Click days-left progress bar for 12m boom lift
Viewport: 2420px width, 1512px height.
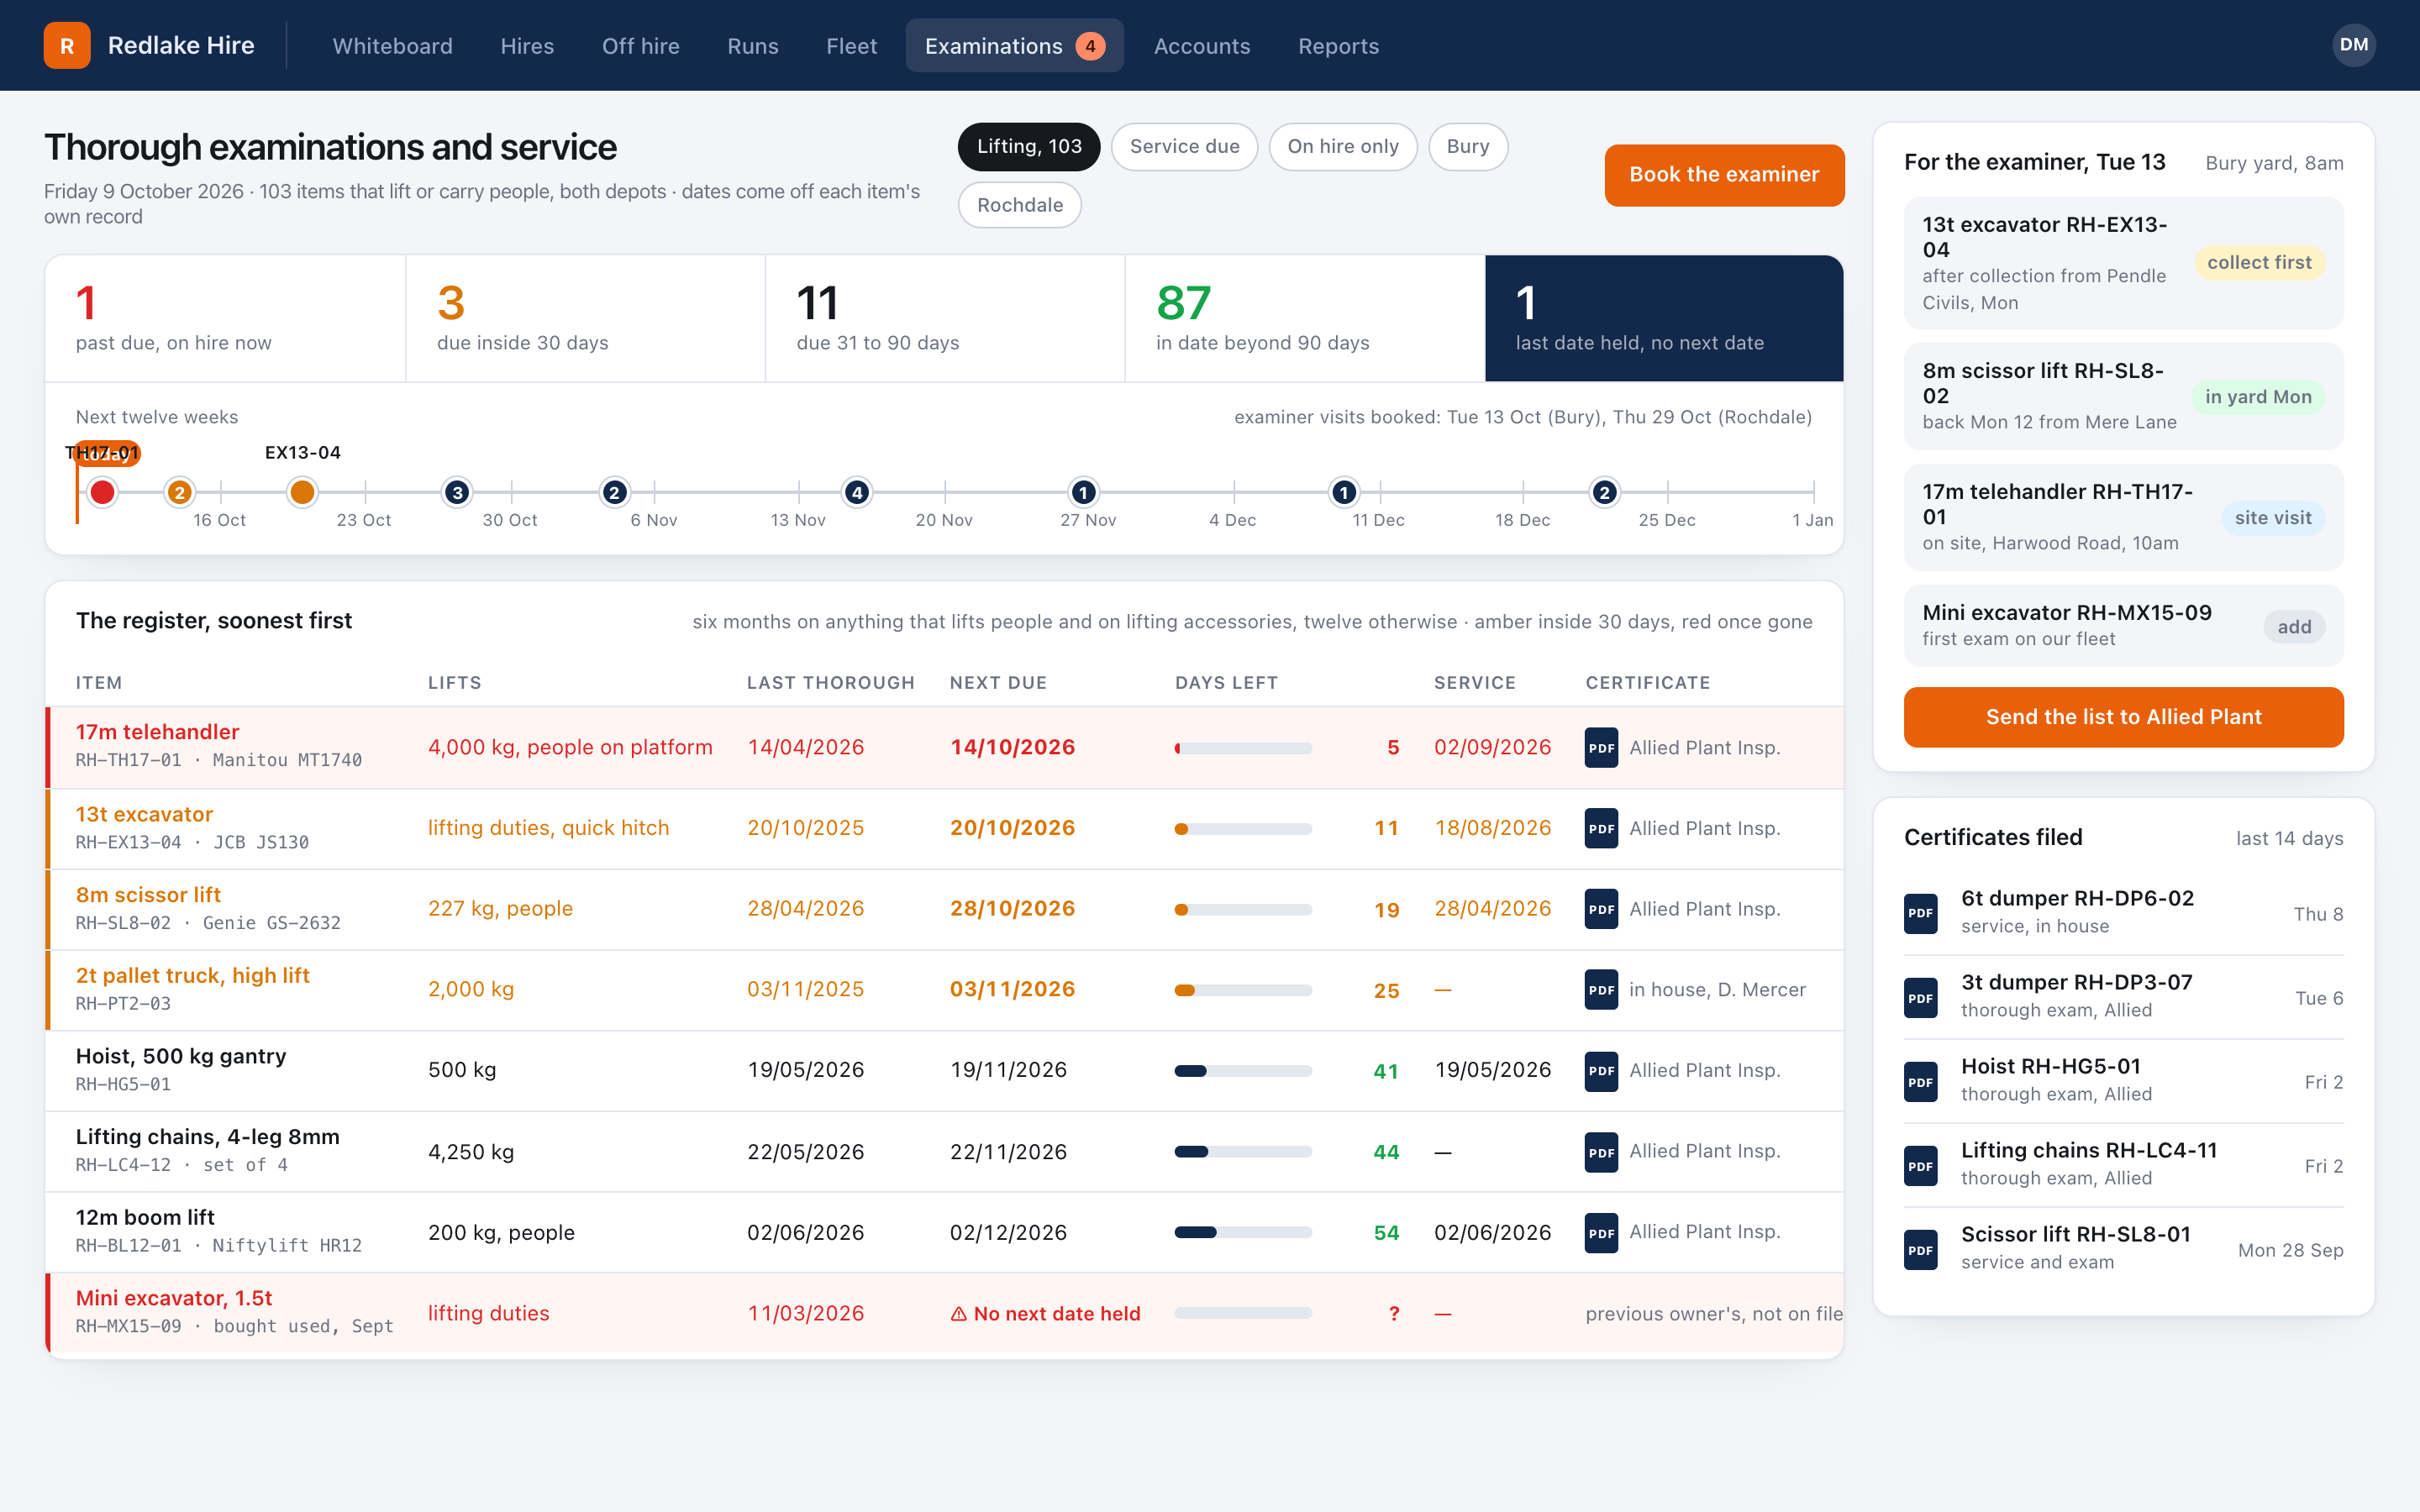pyautogui.click(x=1243, y=1233)
